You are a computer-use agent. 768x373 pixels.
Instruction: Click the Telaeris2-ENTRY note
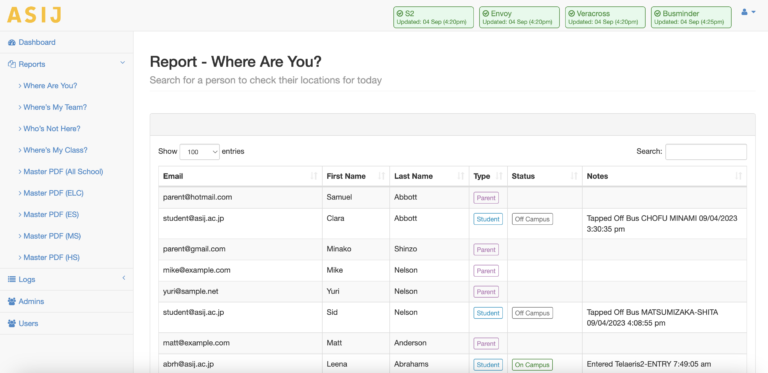point(649,364)
